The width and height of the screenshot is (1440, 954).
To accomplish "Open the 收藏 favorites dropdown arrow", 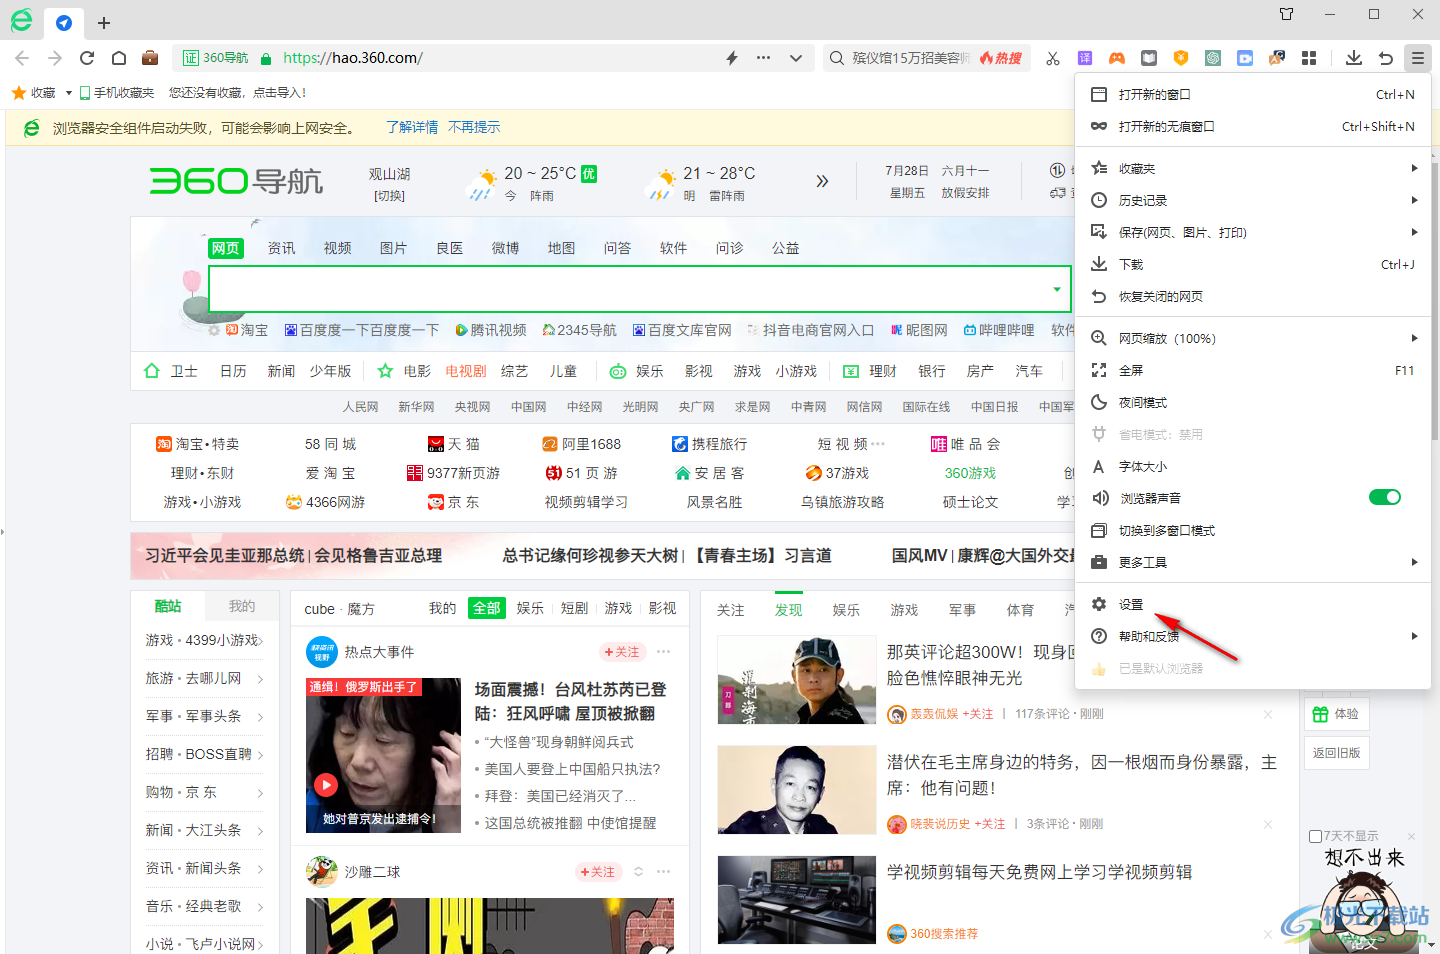I will click(x=68, y=93).
